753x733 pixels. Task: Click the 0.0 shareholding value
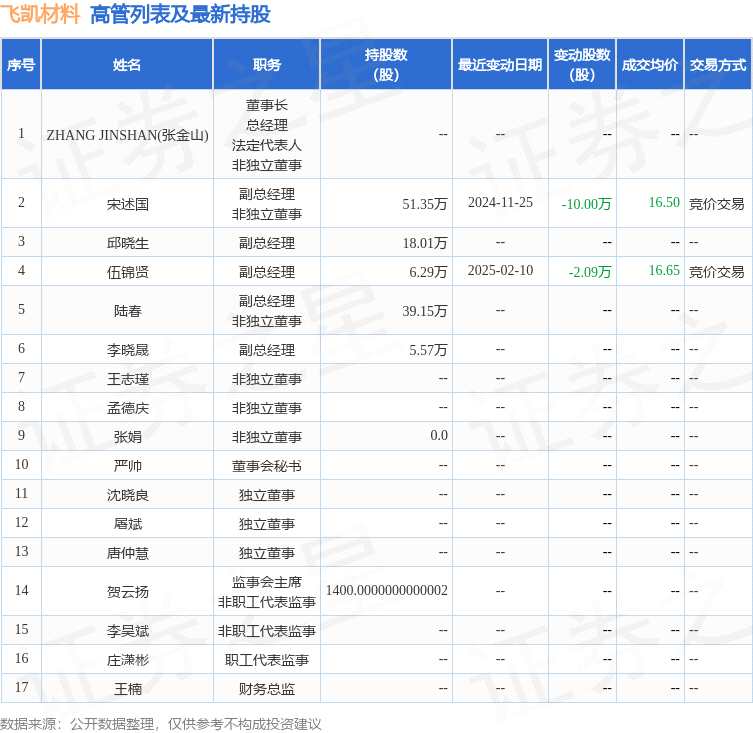coord(439,436)
